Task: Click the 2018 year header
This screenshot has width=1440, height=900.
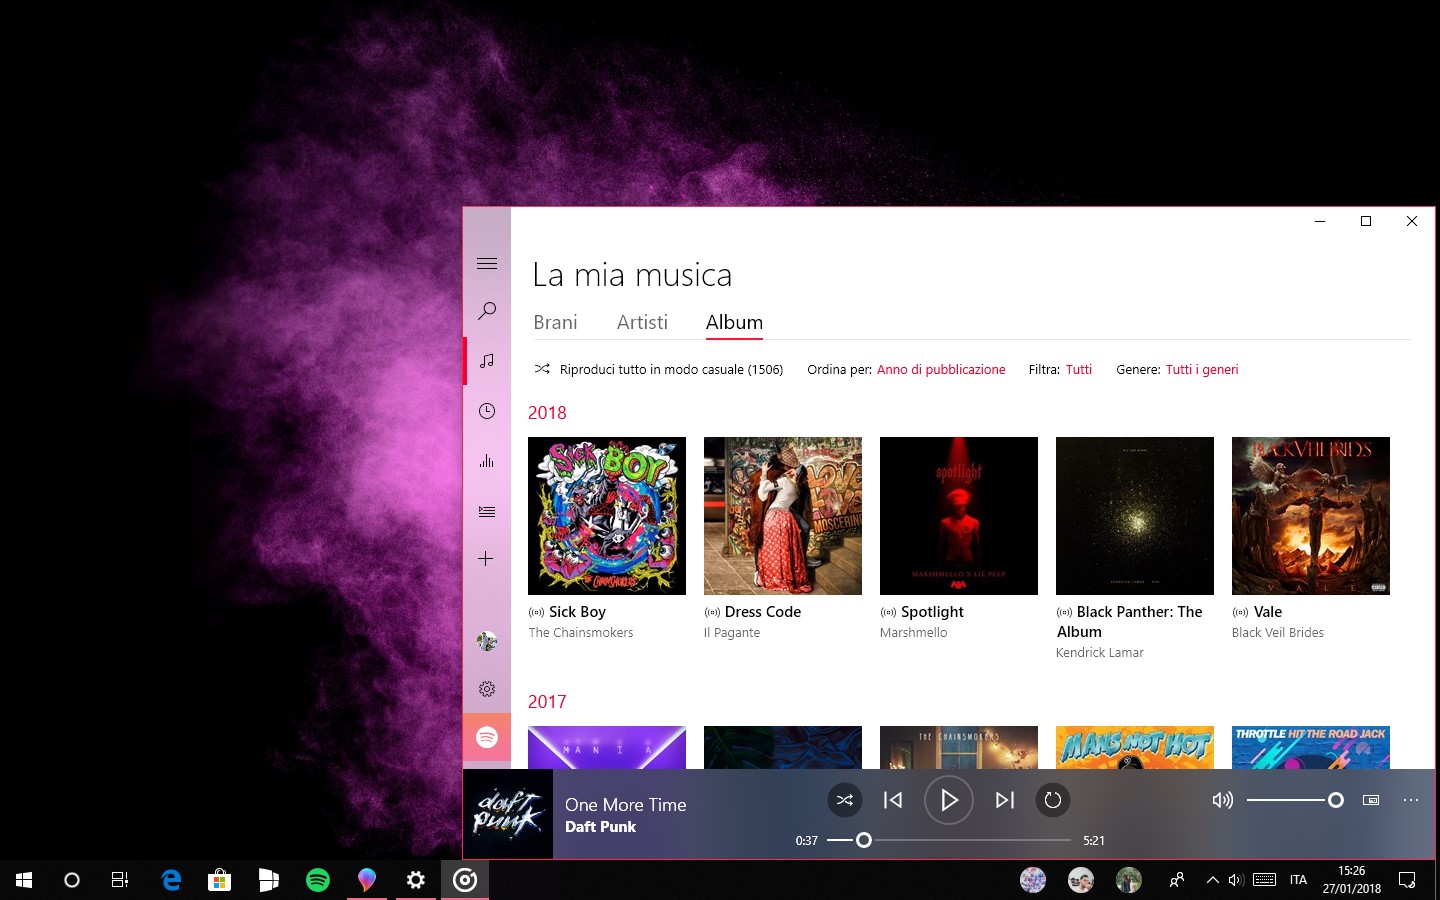Action: tap(547, 413)
